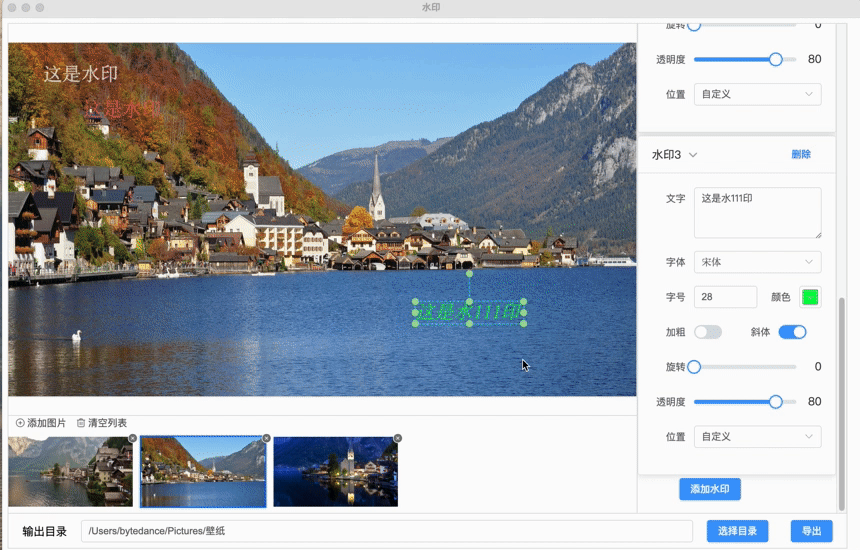
Task: Select the second autumn mountain thumbnail
Action: click(203, 472)
